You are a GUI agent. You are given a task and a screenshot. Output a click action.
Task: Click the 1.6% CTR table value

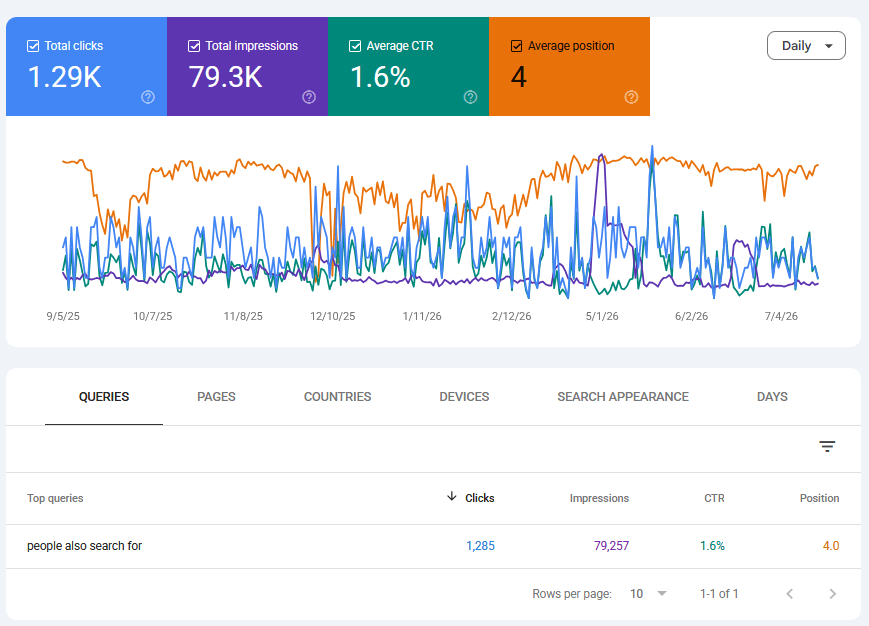click(x=712, y=546)
